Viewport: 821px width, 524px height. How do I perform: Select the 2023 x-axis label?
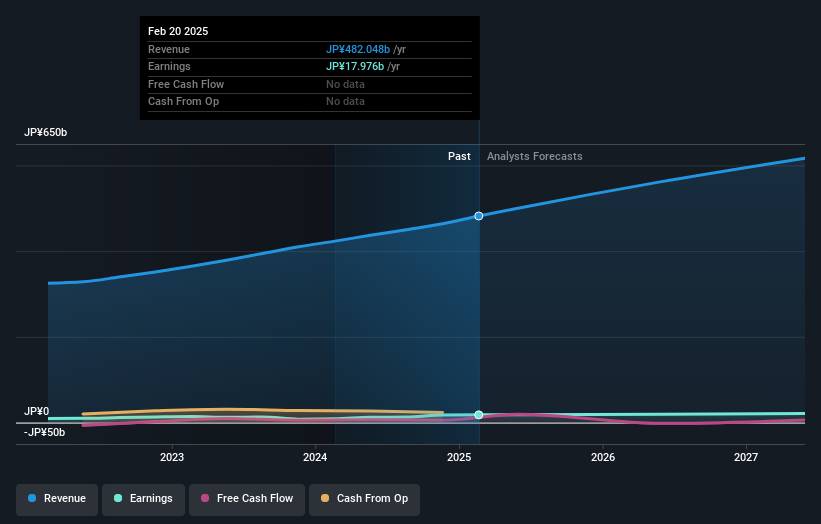point(172,457)
